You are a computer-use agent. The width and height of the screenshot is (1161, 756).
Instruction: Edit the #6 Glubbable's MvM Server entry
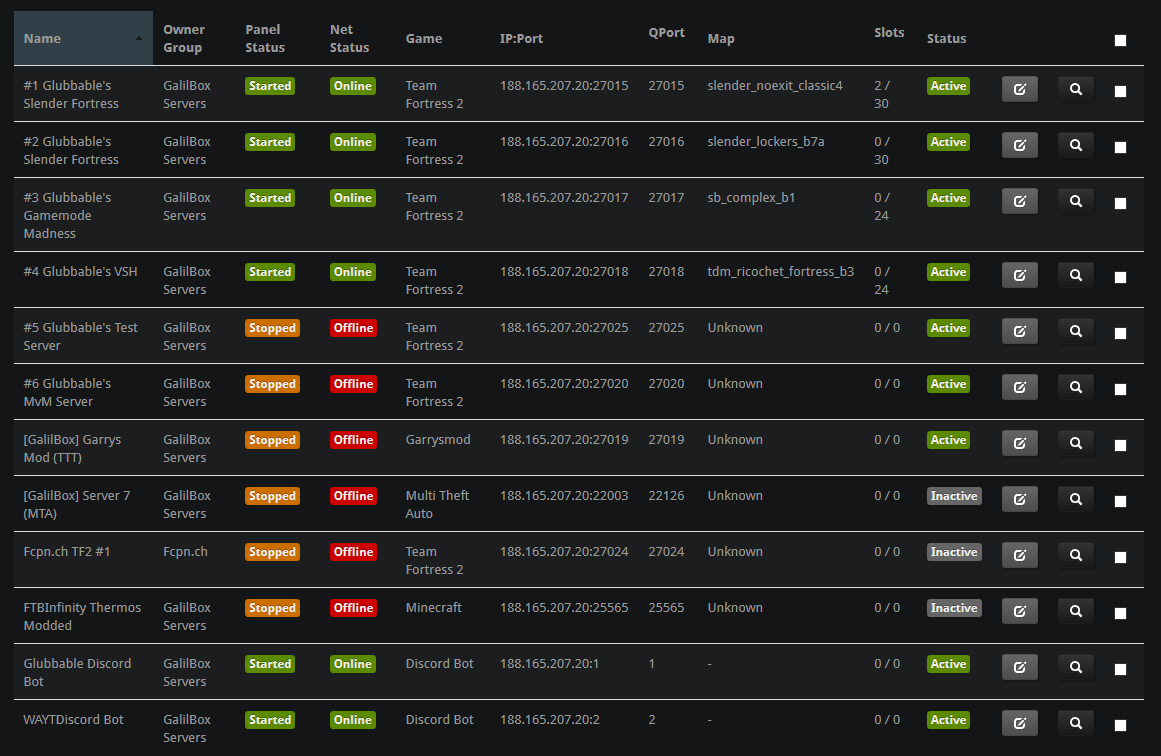click(x=1020, y=387)
